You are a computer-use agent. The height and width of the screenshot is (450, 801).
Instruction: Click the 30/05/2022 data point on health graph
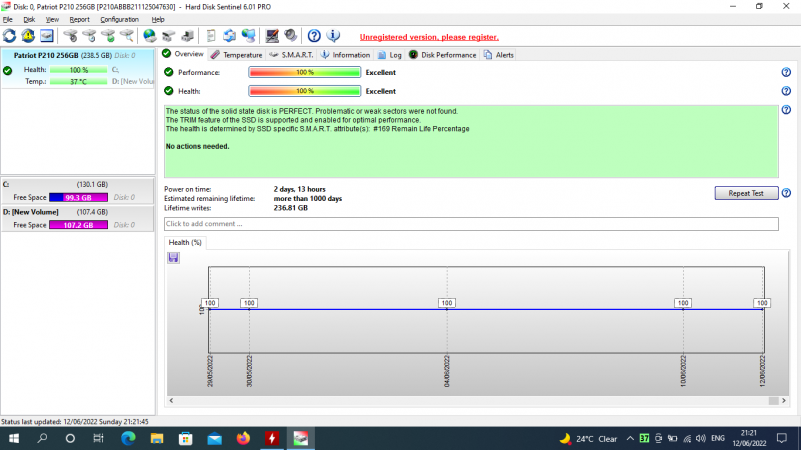click(249, 309)
